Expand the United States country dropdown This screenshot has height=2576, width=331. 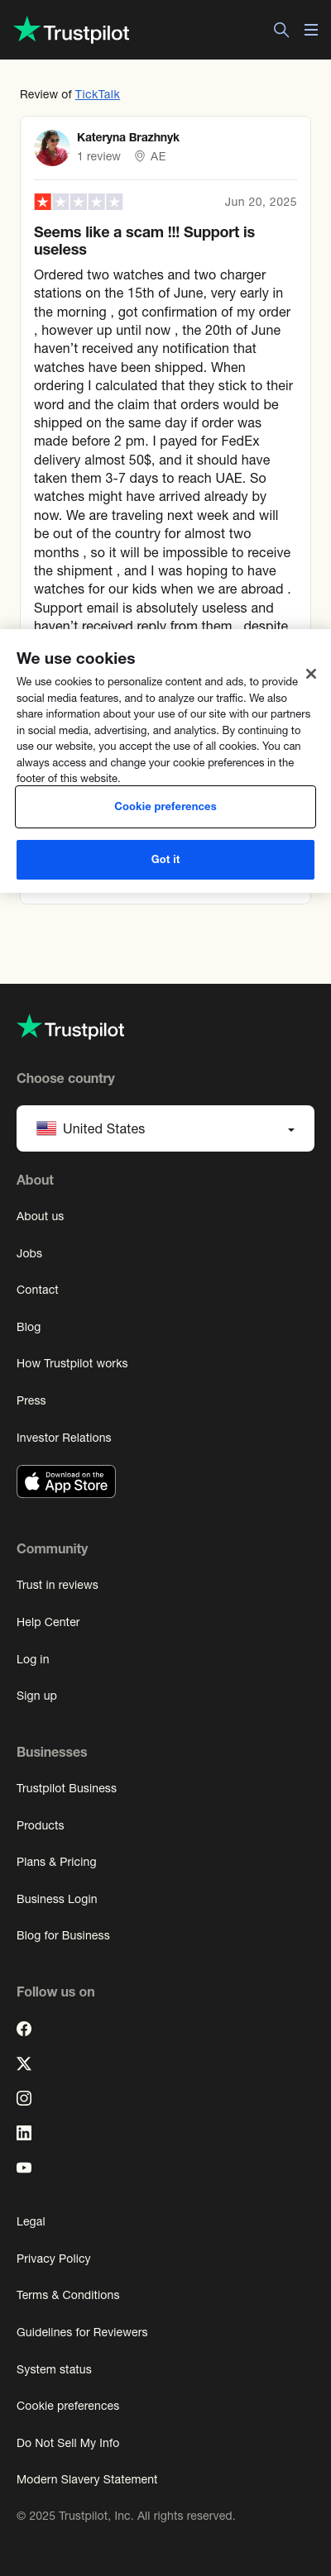click(165, 1128)
